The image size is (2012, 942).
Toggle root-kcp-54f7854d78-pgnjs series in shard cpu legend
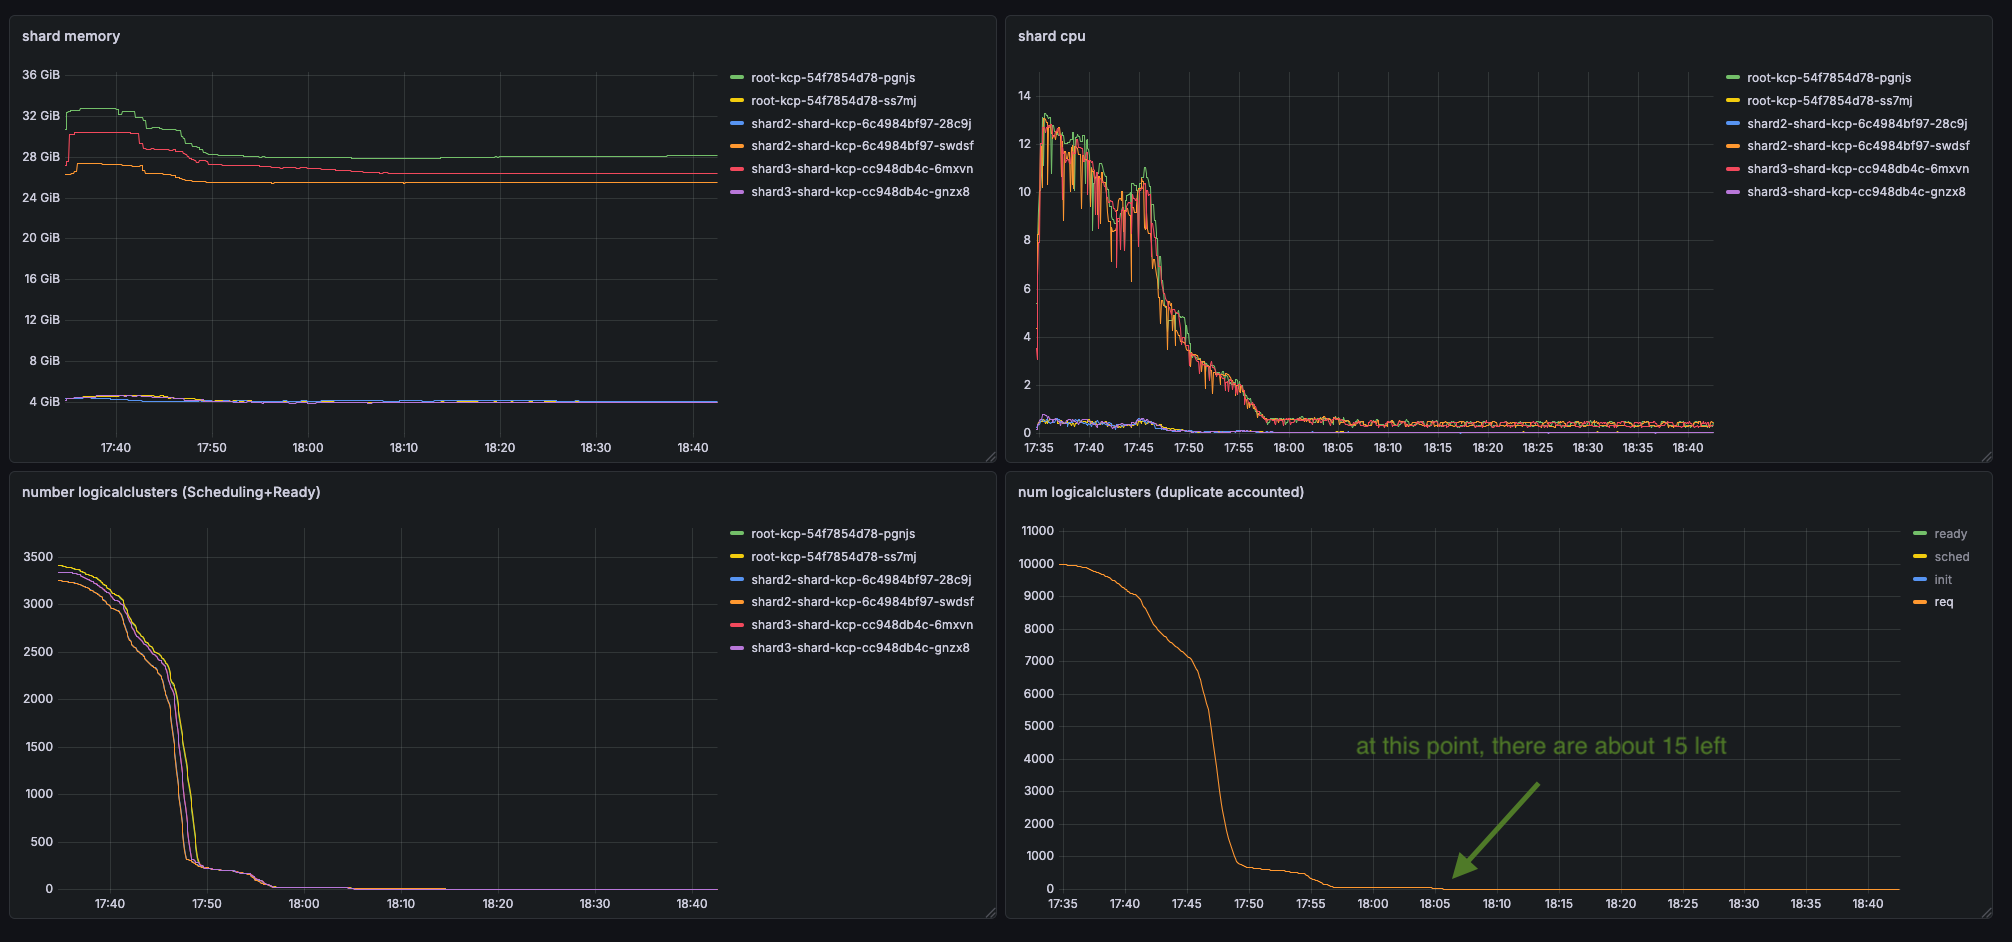(1829, 78)
